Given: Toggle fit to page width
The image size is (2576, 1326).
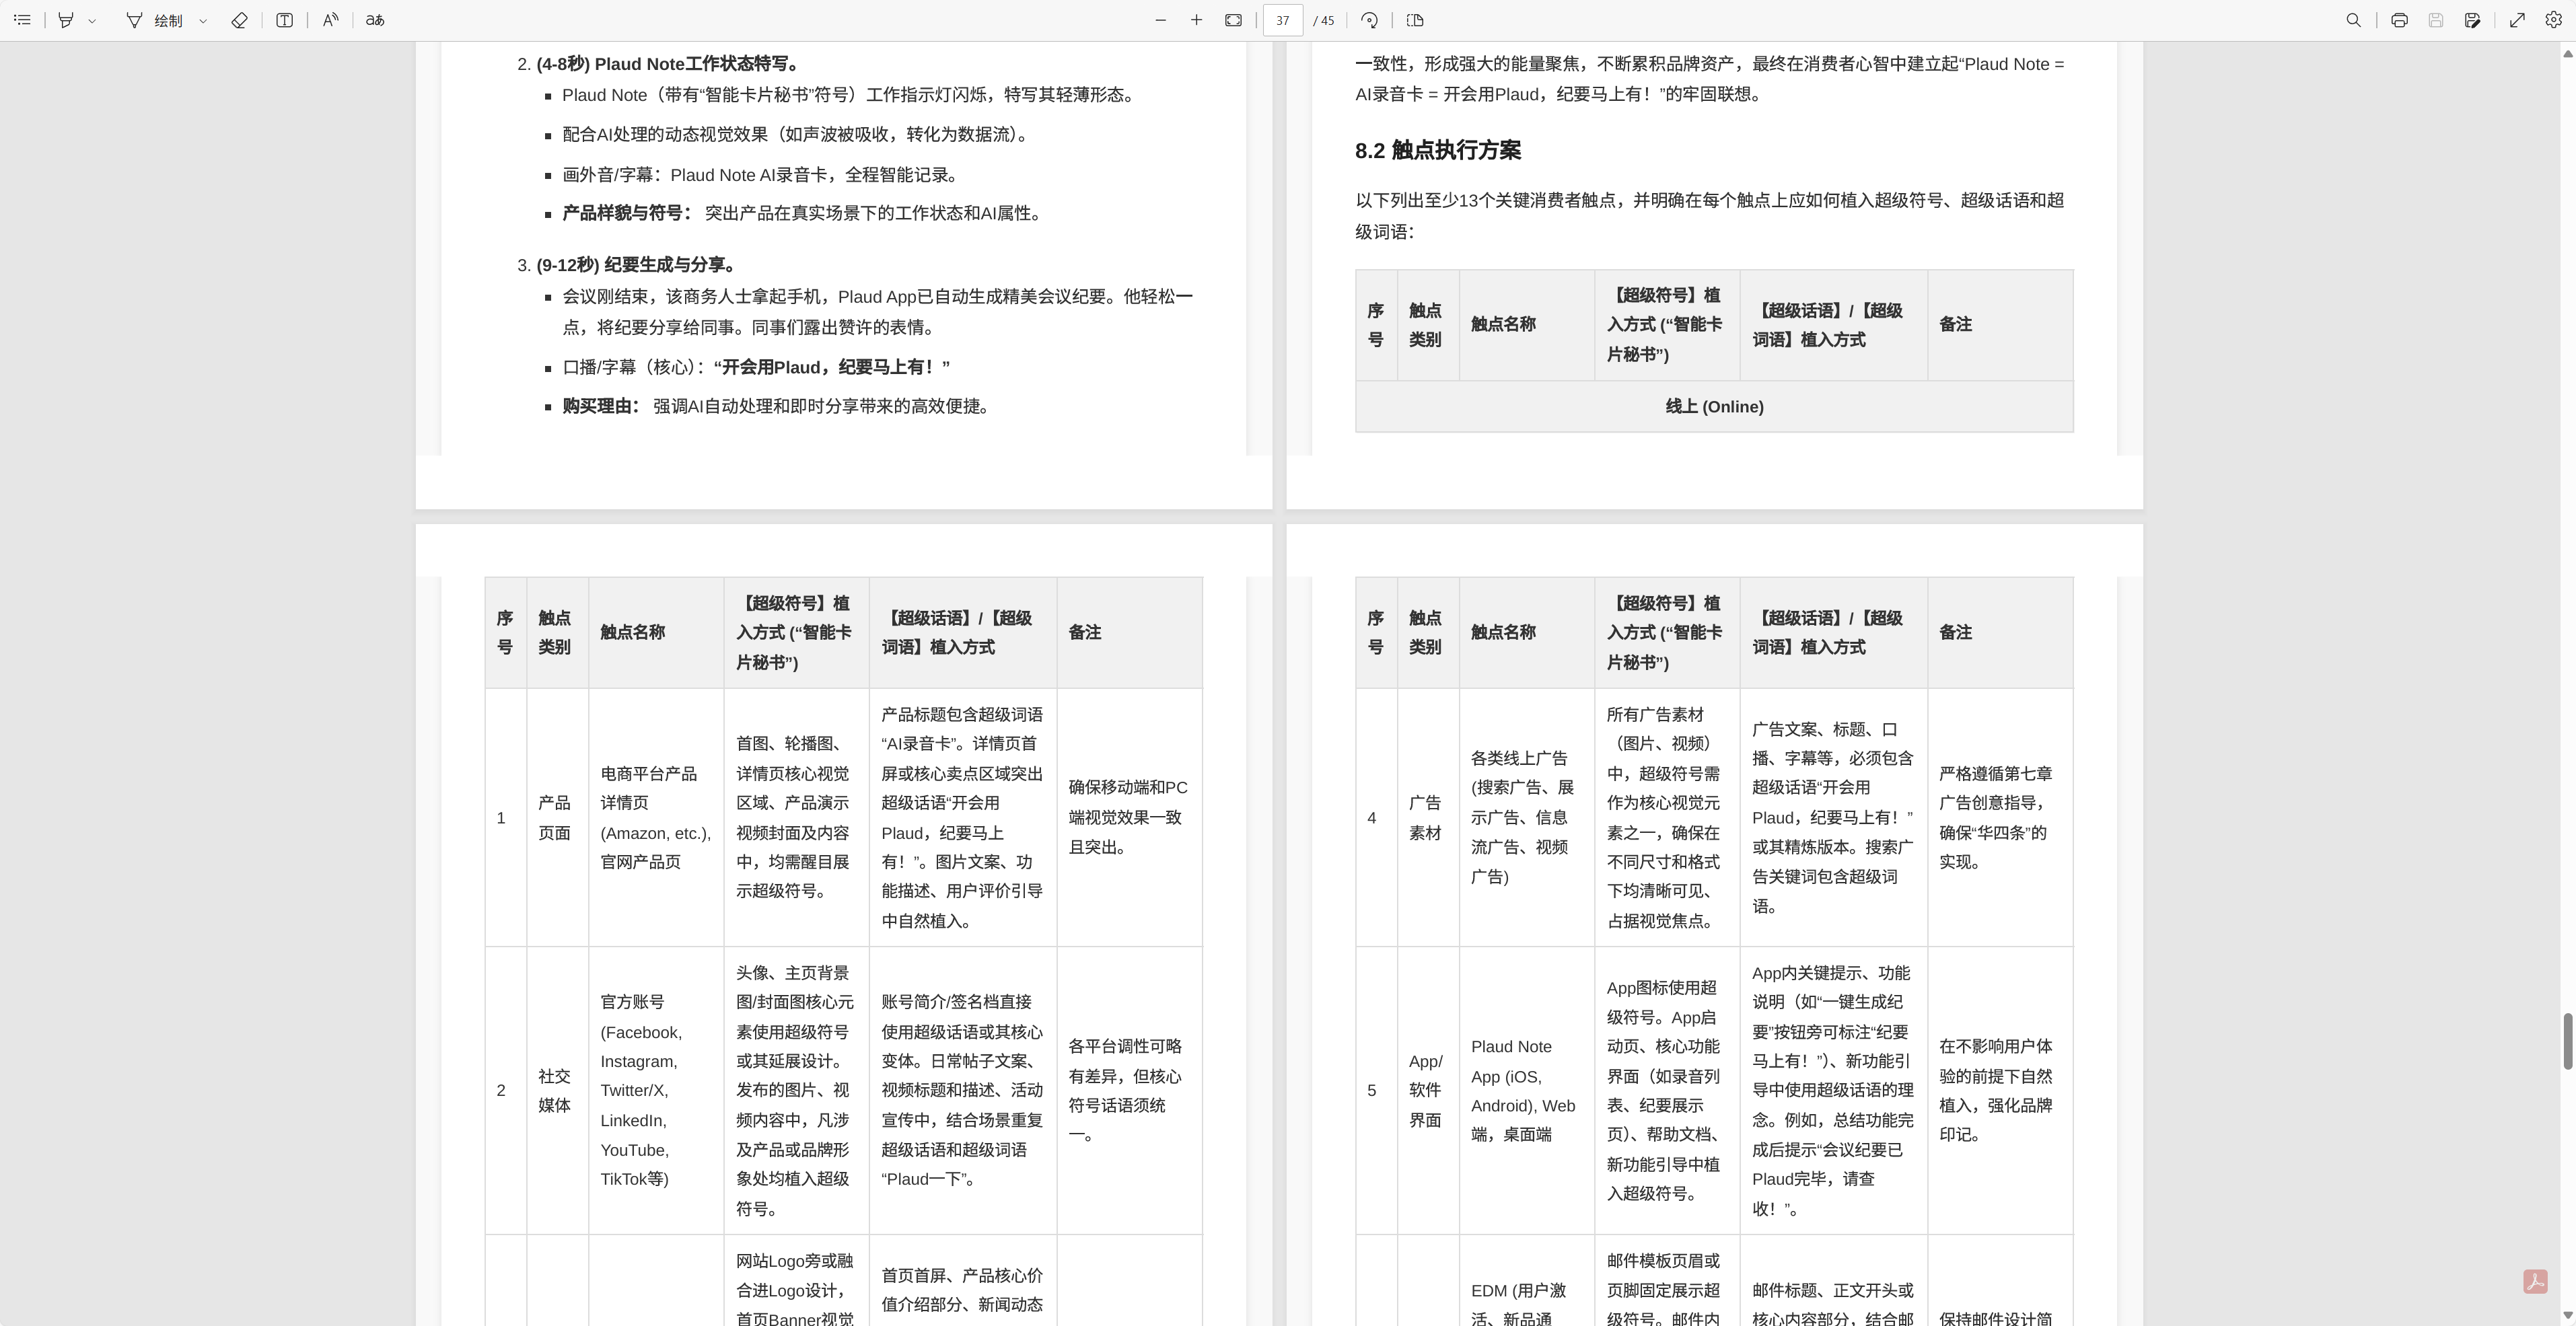Looking at the screenshot, I should [1233, 20].
